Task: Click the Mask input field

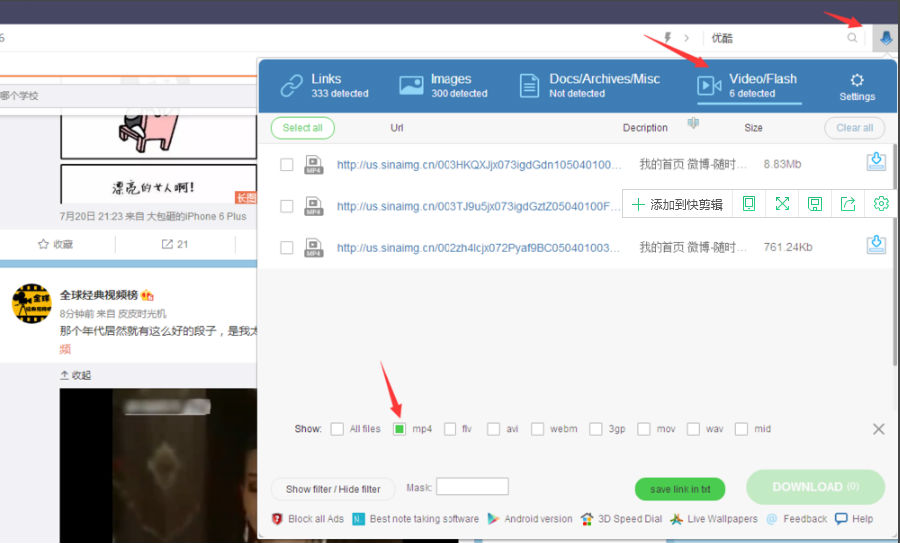Action: point(472,487)
